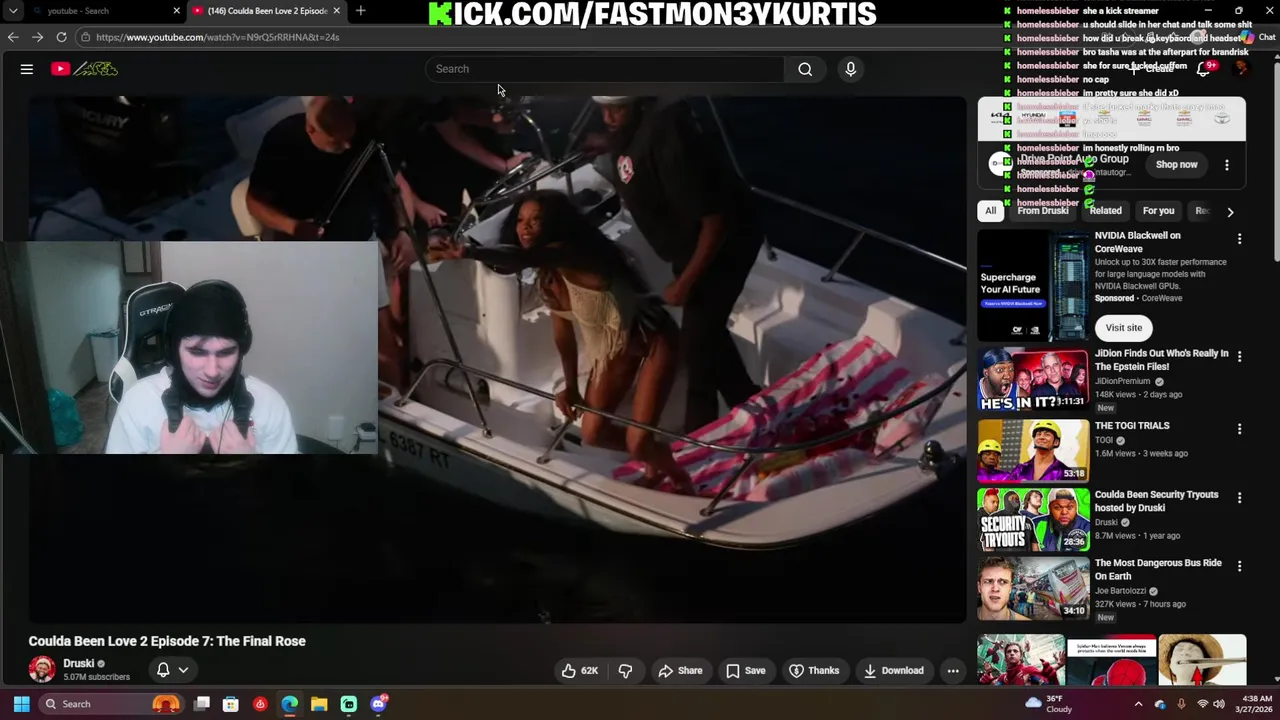Screen dimensions: 1280x720
Task: Open options for Most Dangerous Bus Ride
Action: pos(1239,566)
